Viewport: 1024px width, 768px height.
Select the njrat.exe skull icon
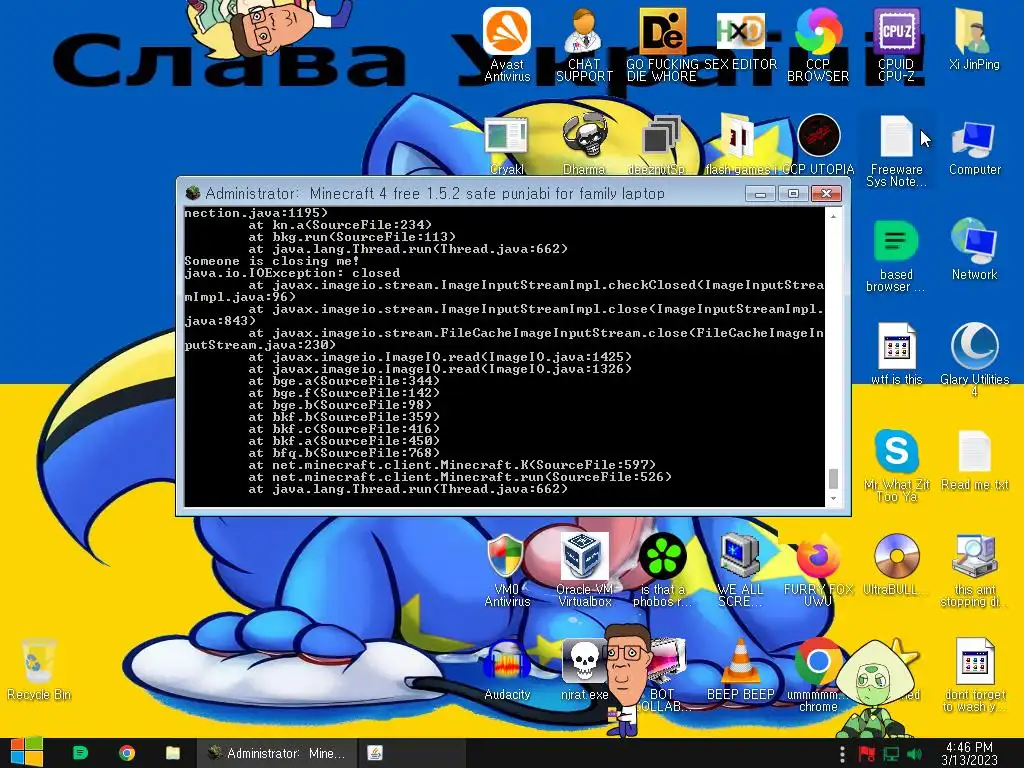click(x=584, y=670)
